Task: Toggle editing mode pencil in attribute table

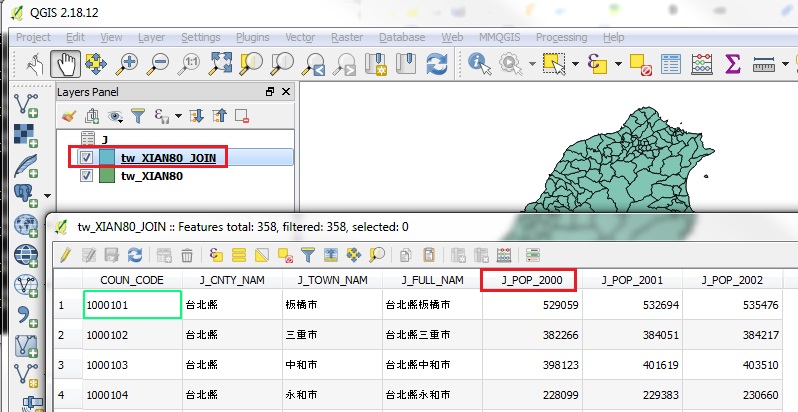Action: 65,255
